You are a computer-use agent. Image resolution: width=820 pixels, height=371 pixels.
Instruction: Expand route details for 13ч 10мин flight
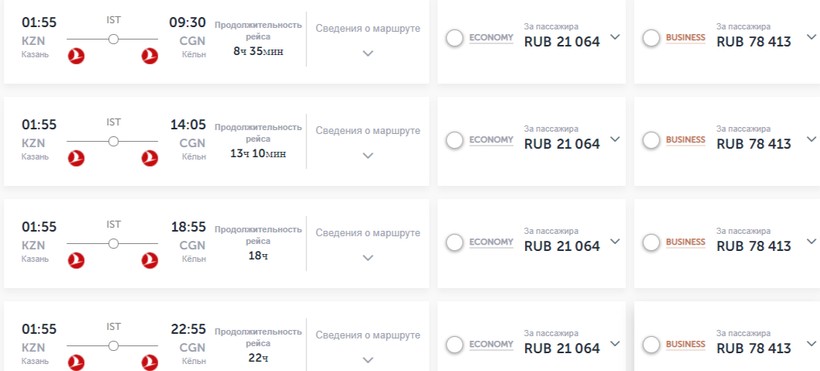[x=368, y=155]
